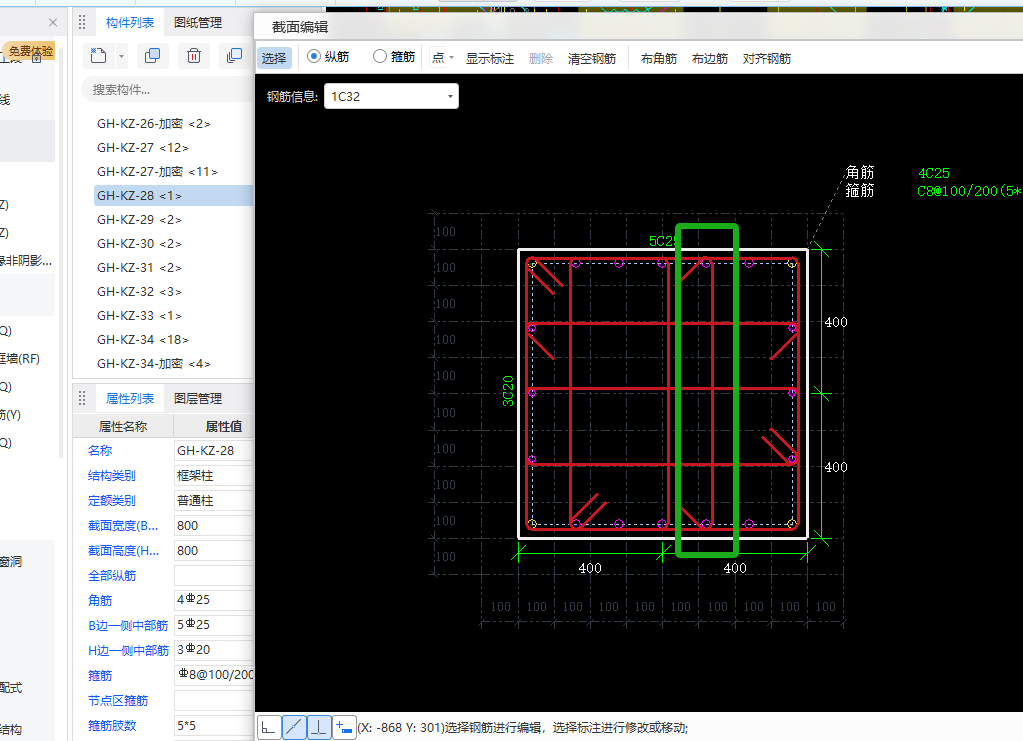Image resolution: width=1023 pixels, height=741 pixels.
Task: Click the 选择 toolbar button
Action: coord(274,58)
